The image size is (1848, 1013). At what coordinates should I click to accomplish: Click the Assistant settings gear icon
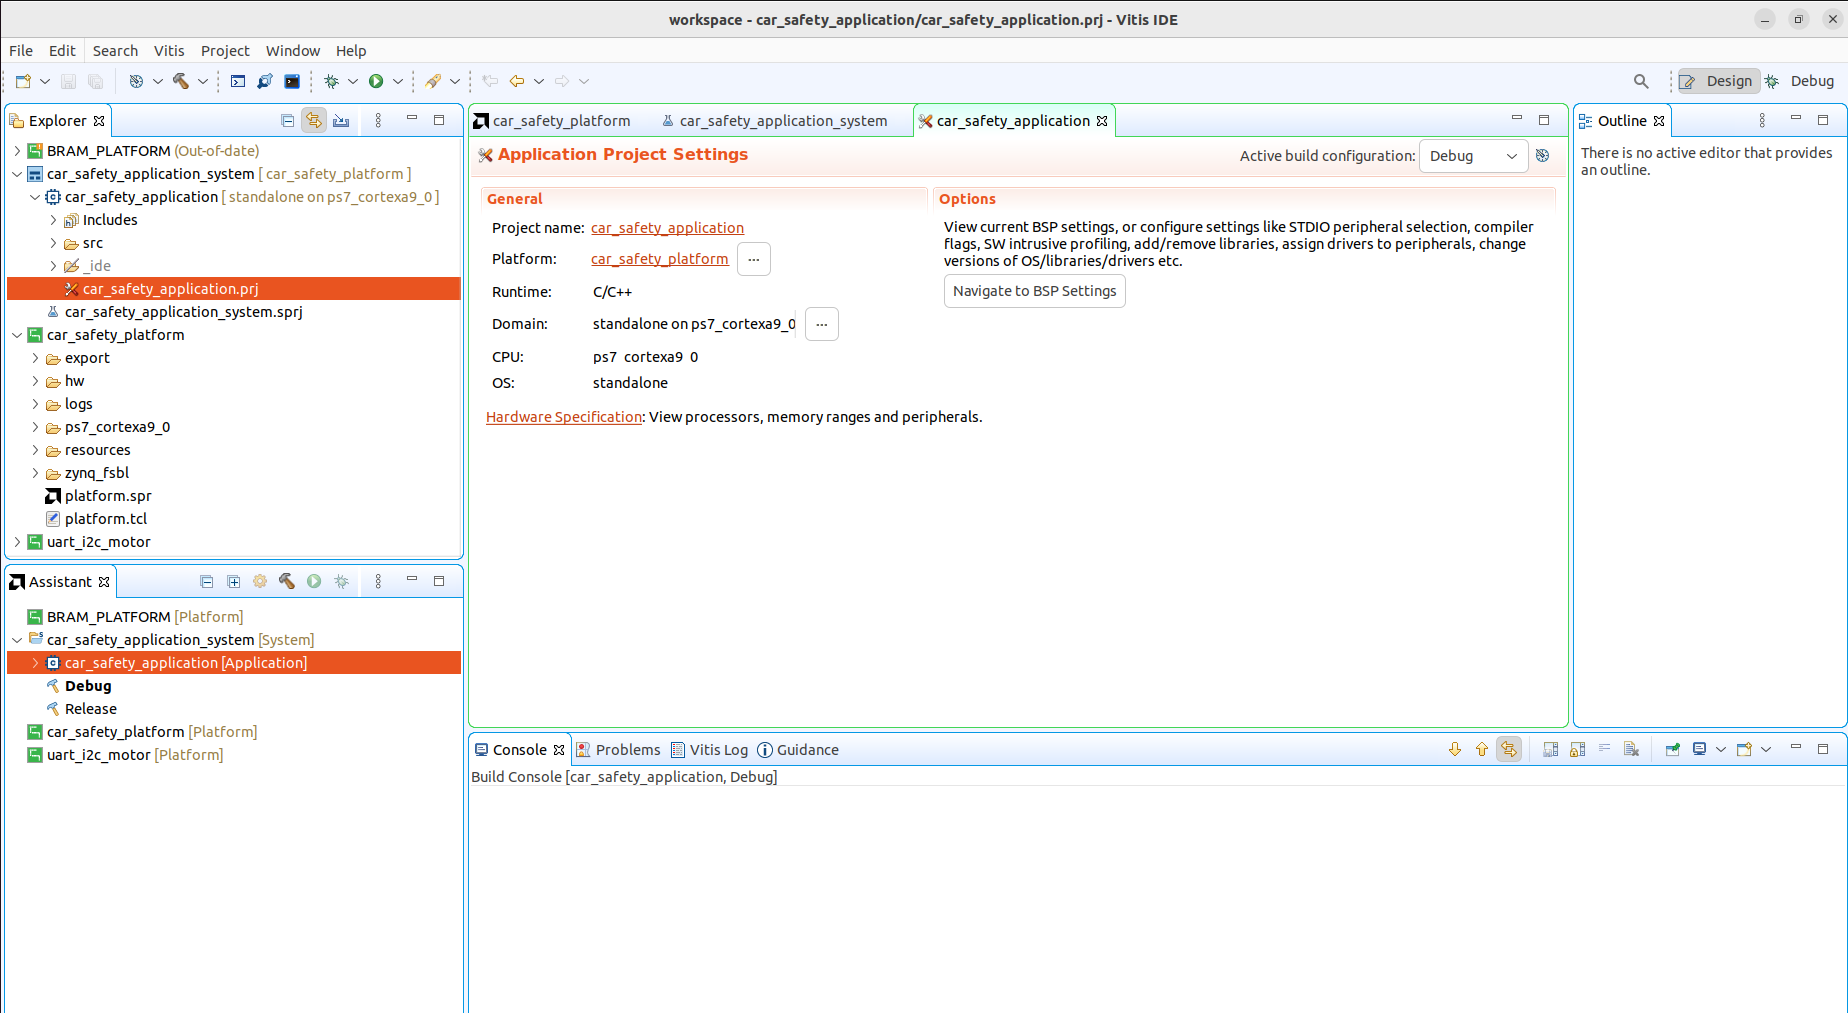260,581
